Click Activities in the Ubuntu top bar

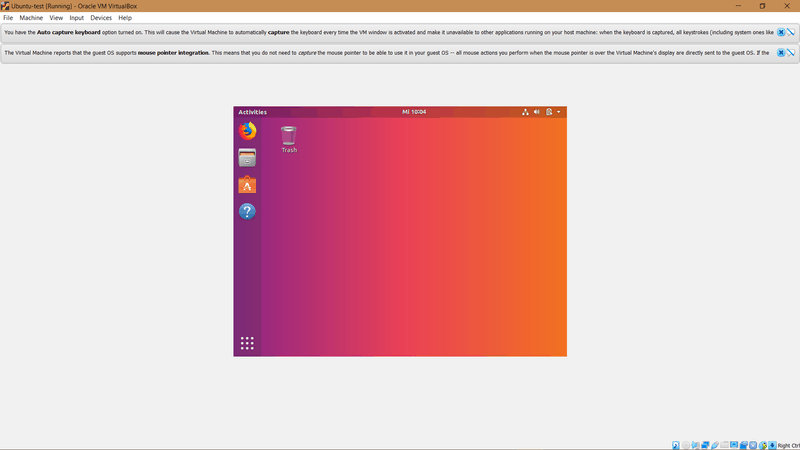click(x=253, y=112)
